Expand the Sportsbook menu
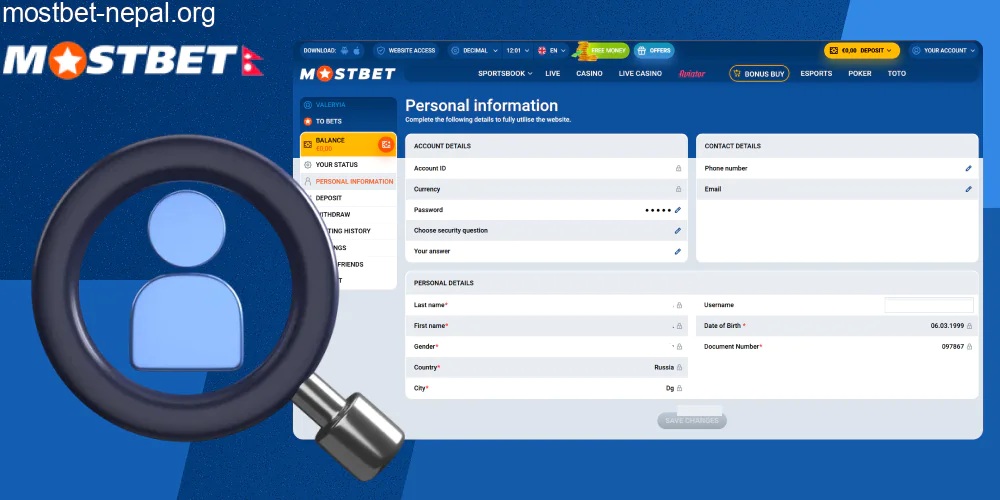Viewport: 1000px width, 500px height. pos(505,74)
